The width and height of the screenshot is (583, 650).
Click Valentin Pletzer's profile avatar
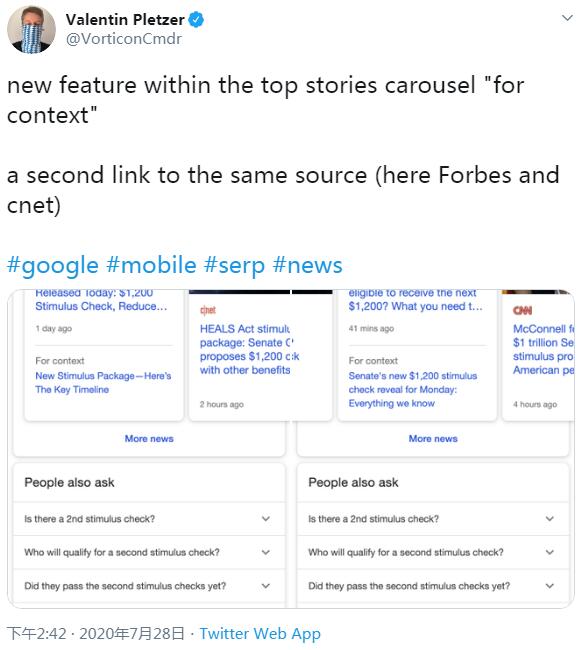point(32,29)
